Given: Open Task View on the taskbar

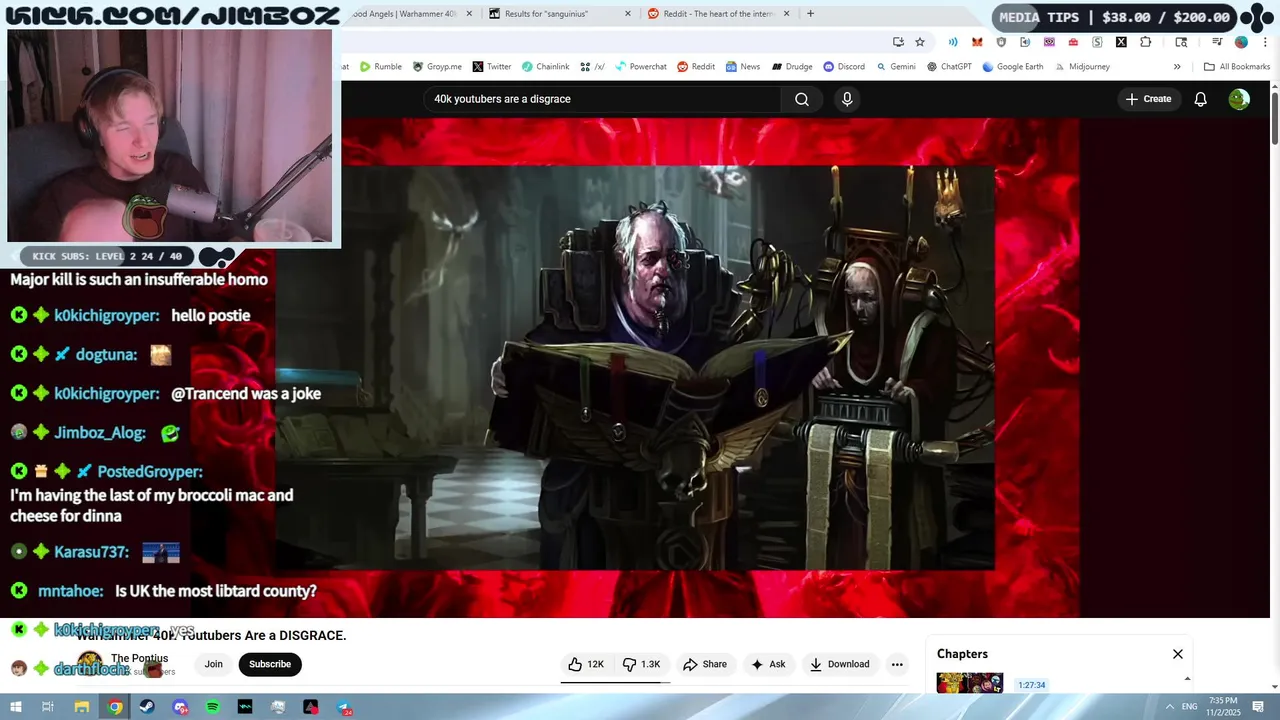Looking at the screenshot, I should pos(48,707).
